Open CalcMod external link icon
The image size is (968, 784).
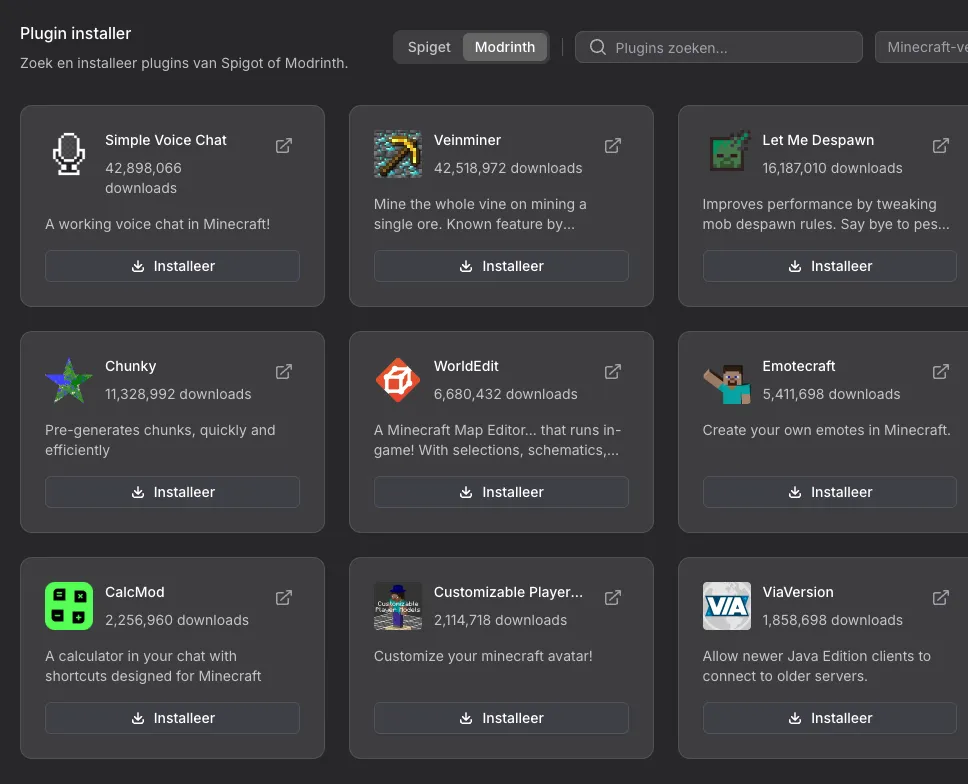[284, 598]
